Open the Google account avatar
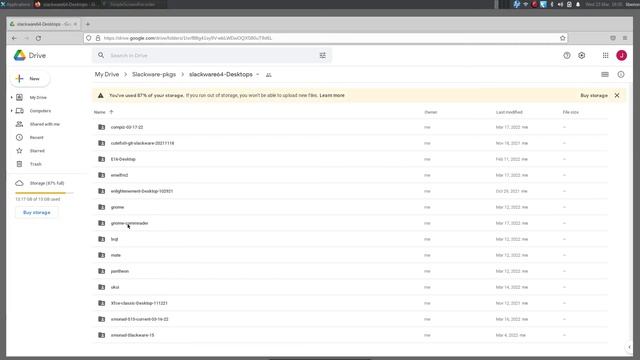 tap(621, 56)
